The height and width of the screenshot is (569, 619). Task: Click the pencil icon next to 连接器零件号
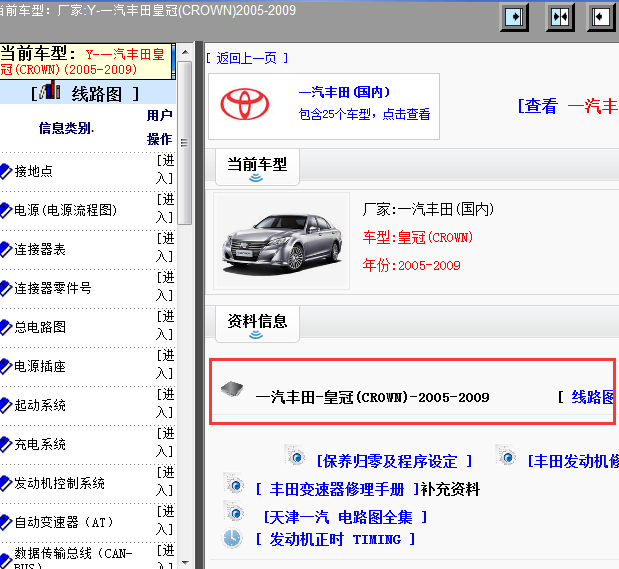(x=6, y=288)
